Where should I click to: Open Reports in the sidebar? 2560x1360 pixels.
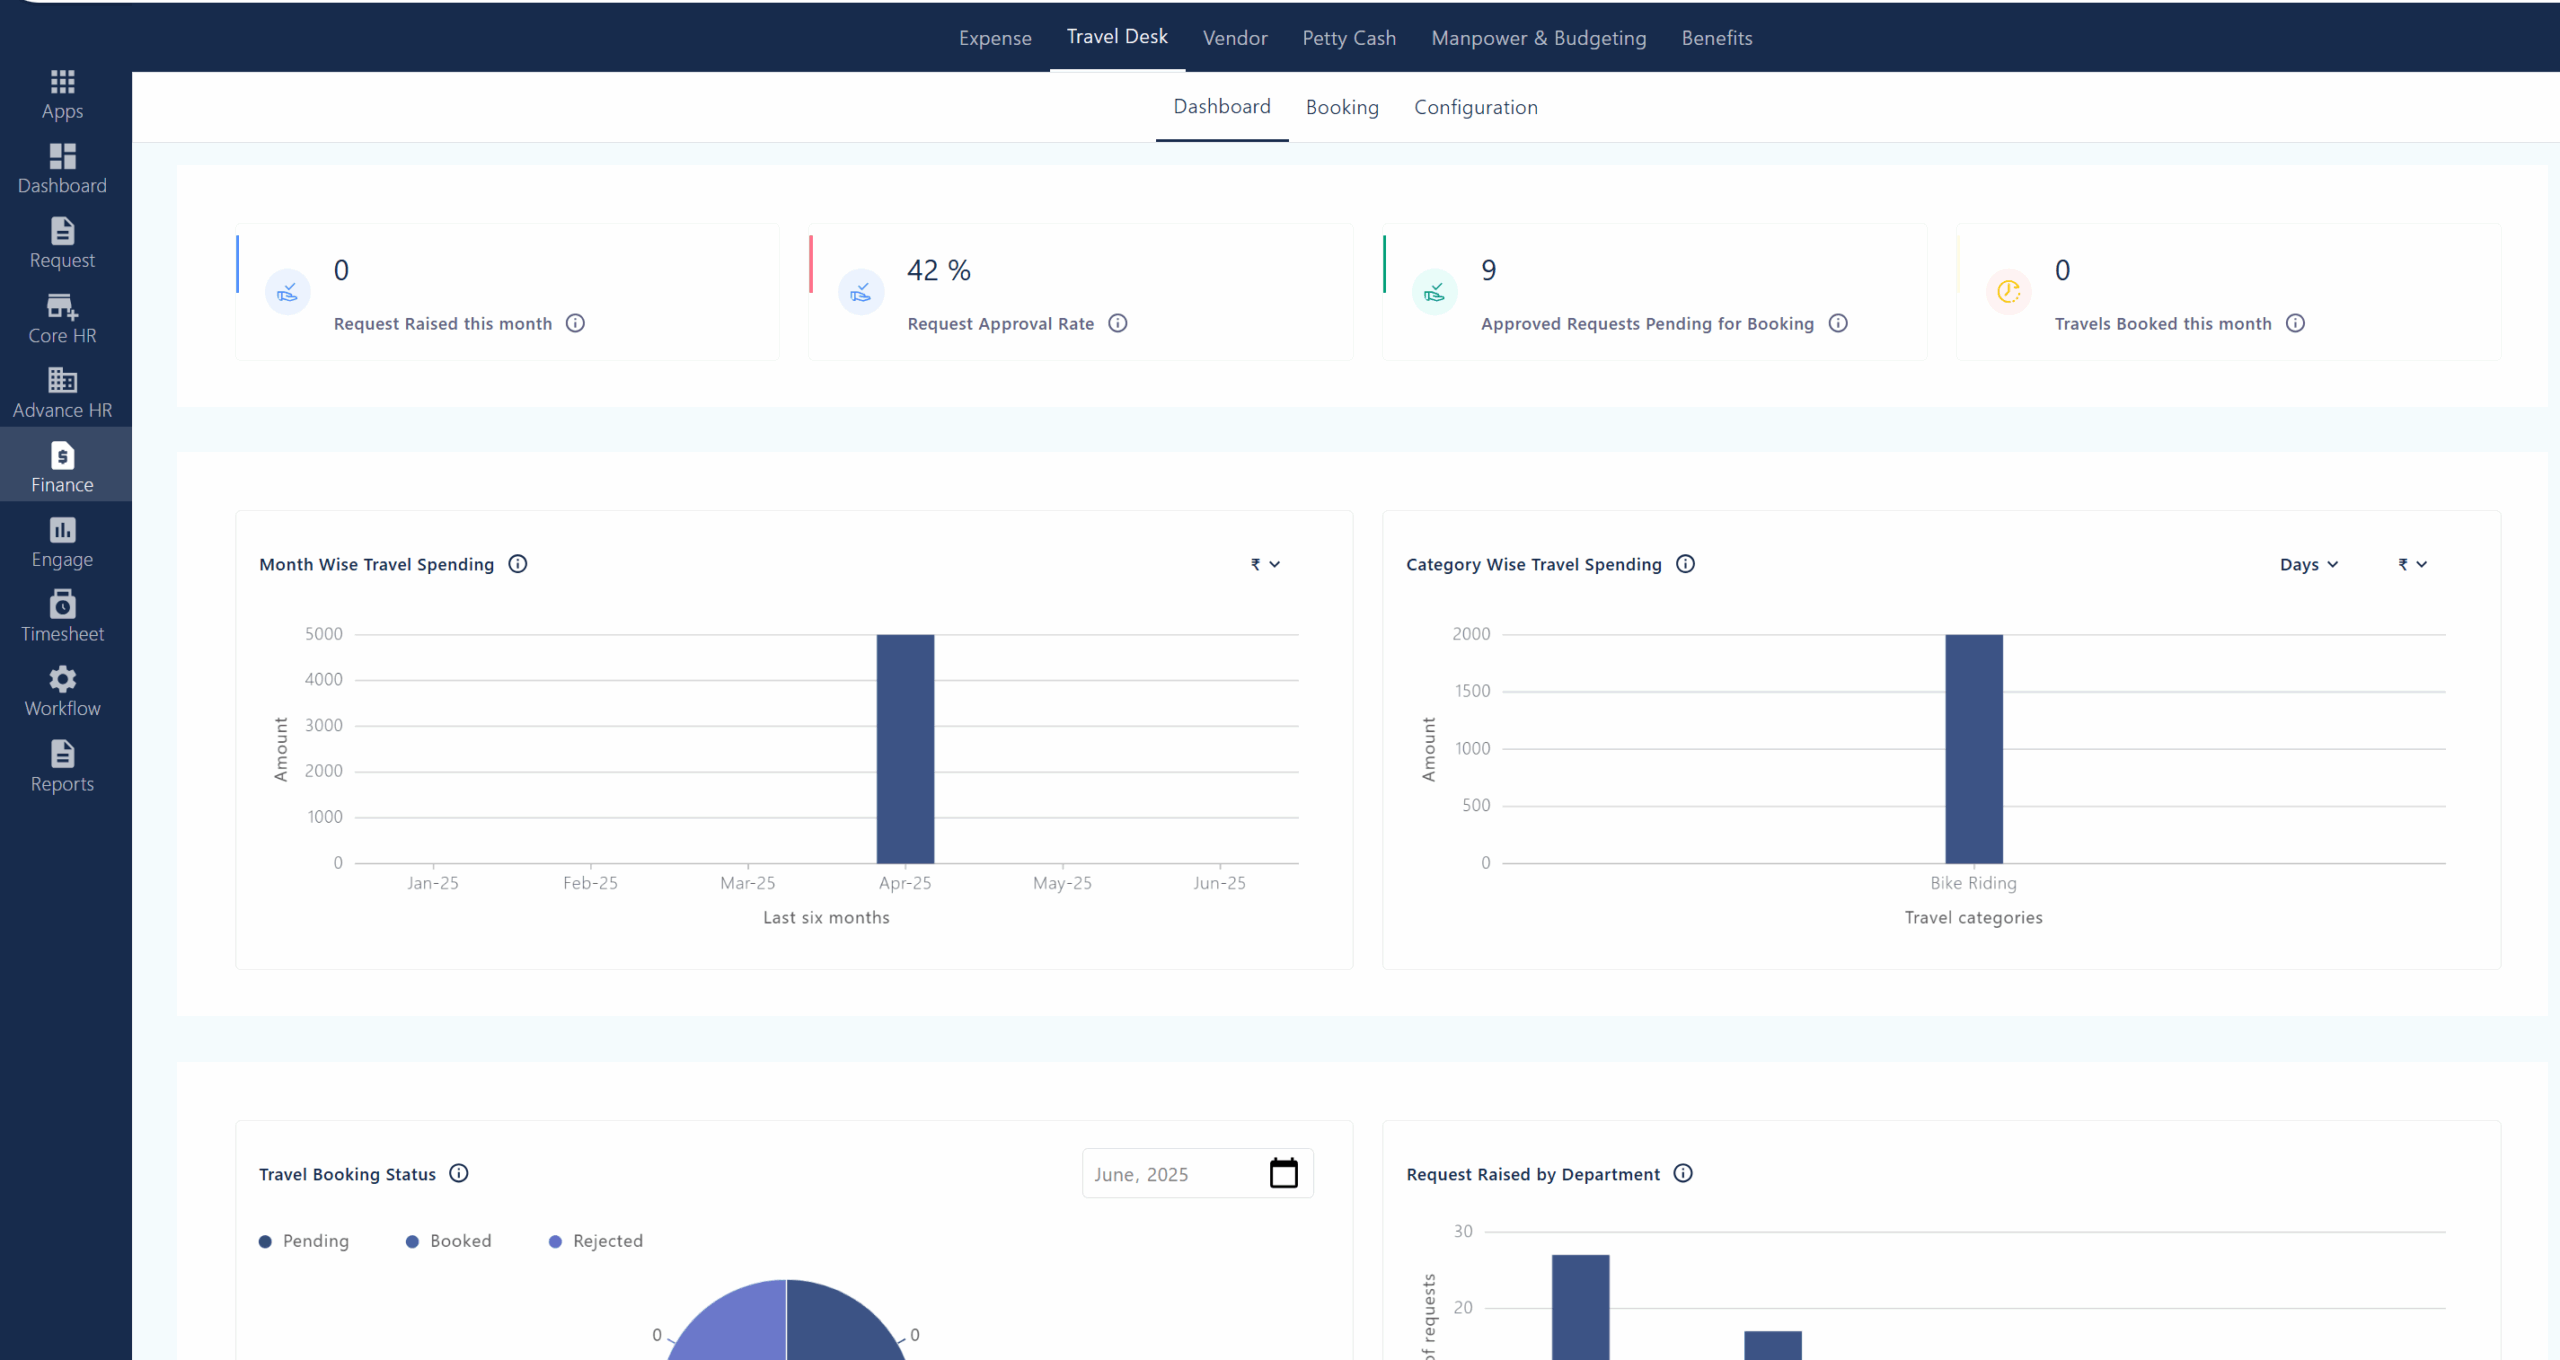click(x=62, y=767)
